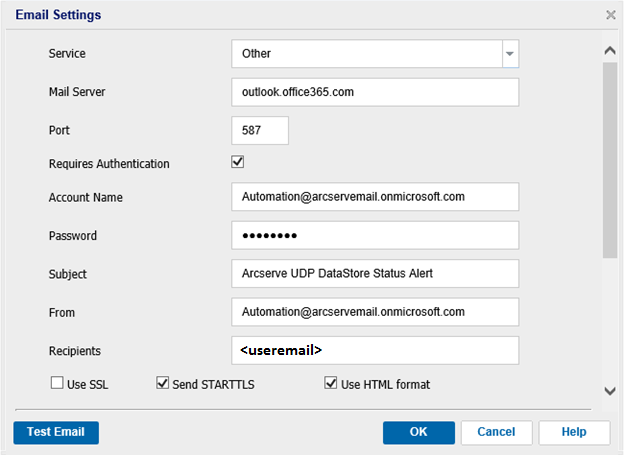Screen dimensions: 624x455
Task: Click the Password field
Action: [374, 236]
